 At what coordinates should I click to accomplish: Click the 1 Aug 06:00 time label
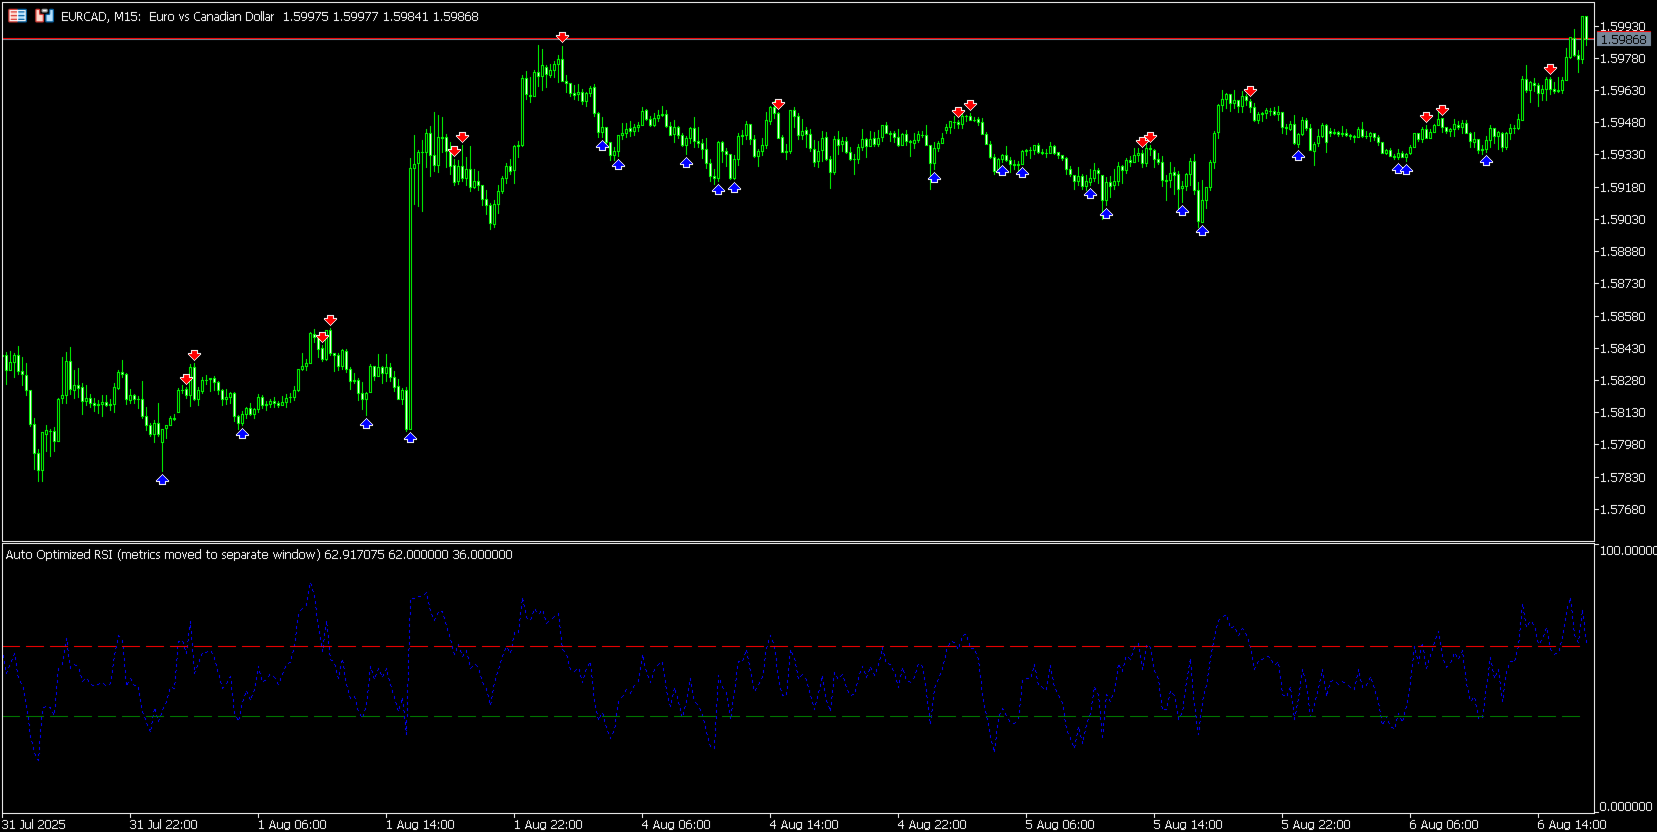click(292, 824)
